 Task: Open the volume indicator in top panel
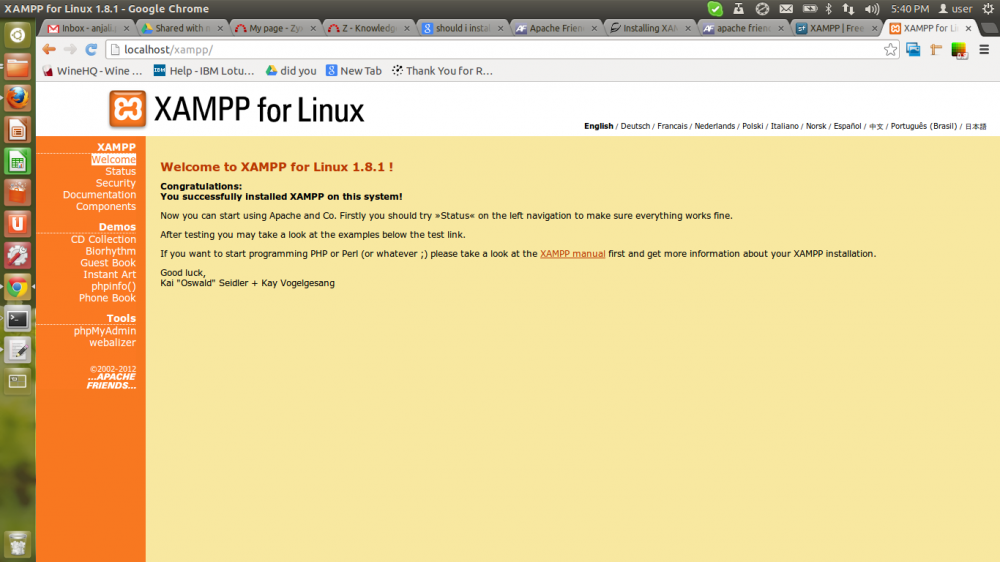point(872,9)
